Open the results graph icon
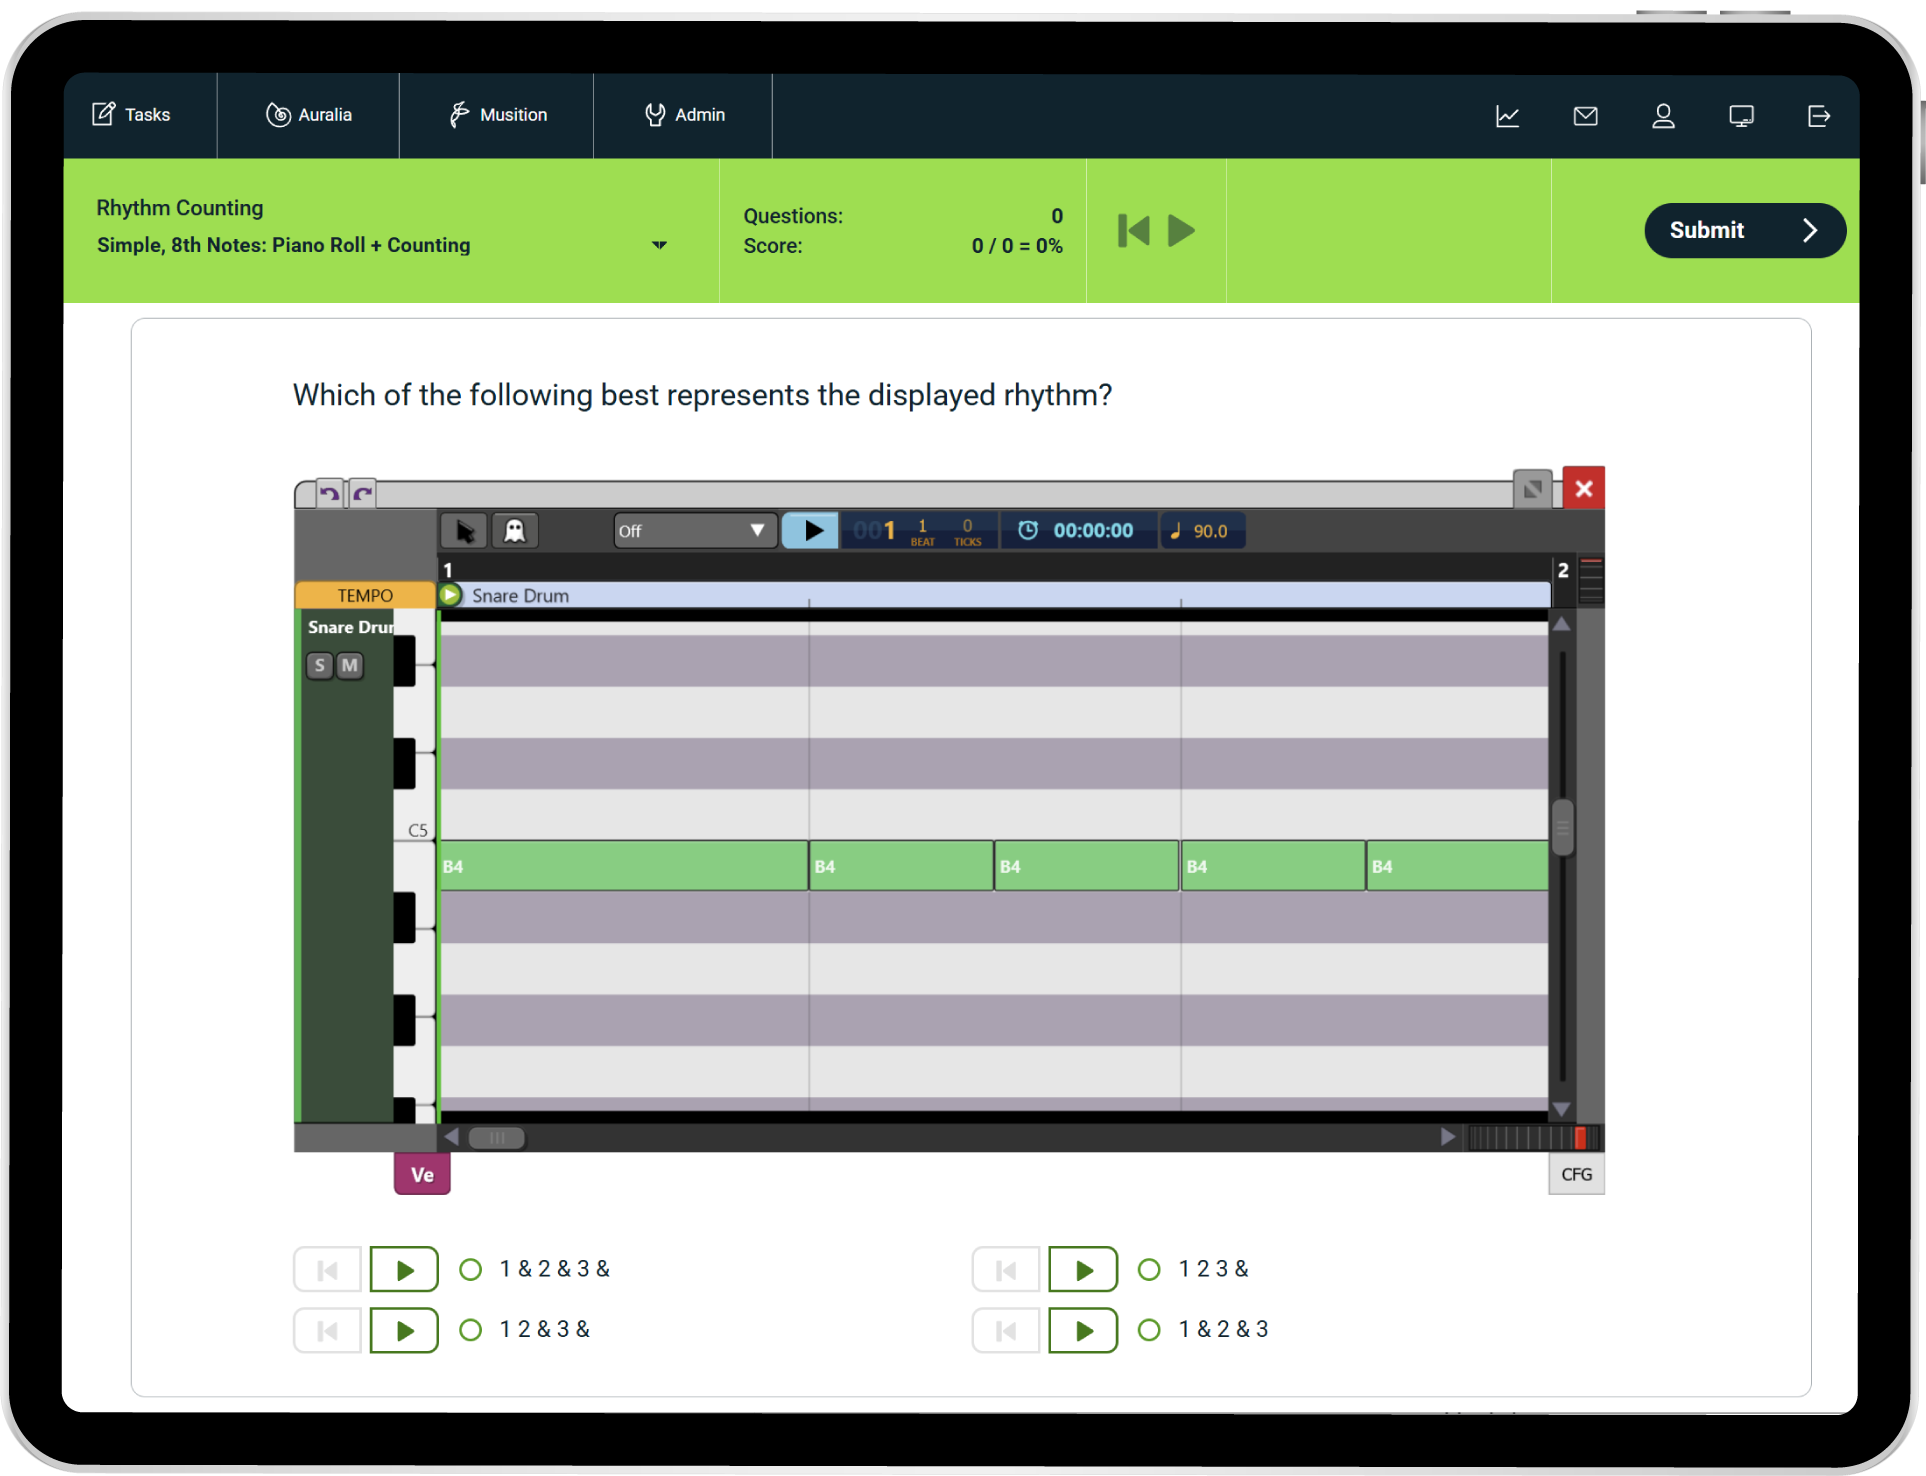Screen dimensions: 1926x1476 point(1507,116)
